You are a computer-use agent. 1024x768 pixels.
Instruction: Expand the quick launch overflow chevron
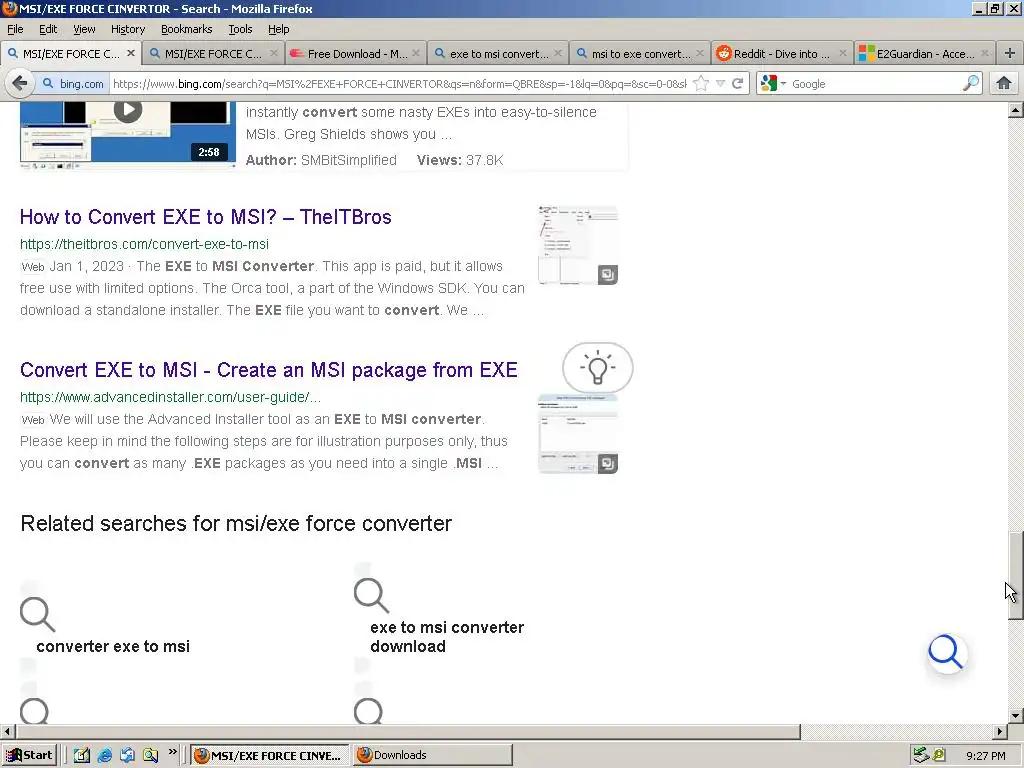pyautogui.click(x=172, y=752)
